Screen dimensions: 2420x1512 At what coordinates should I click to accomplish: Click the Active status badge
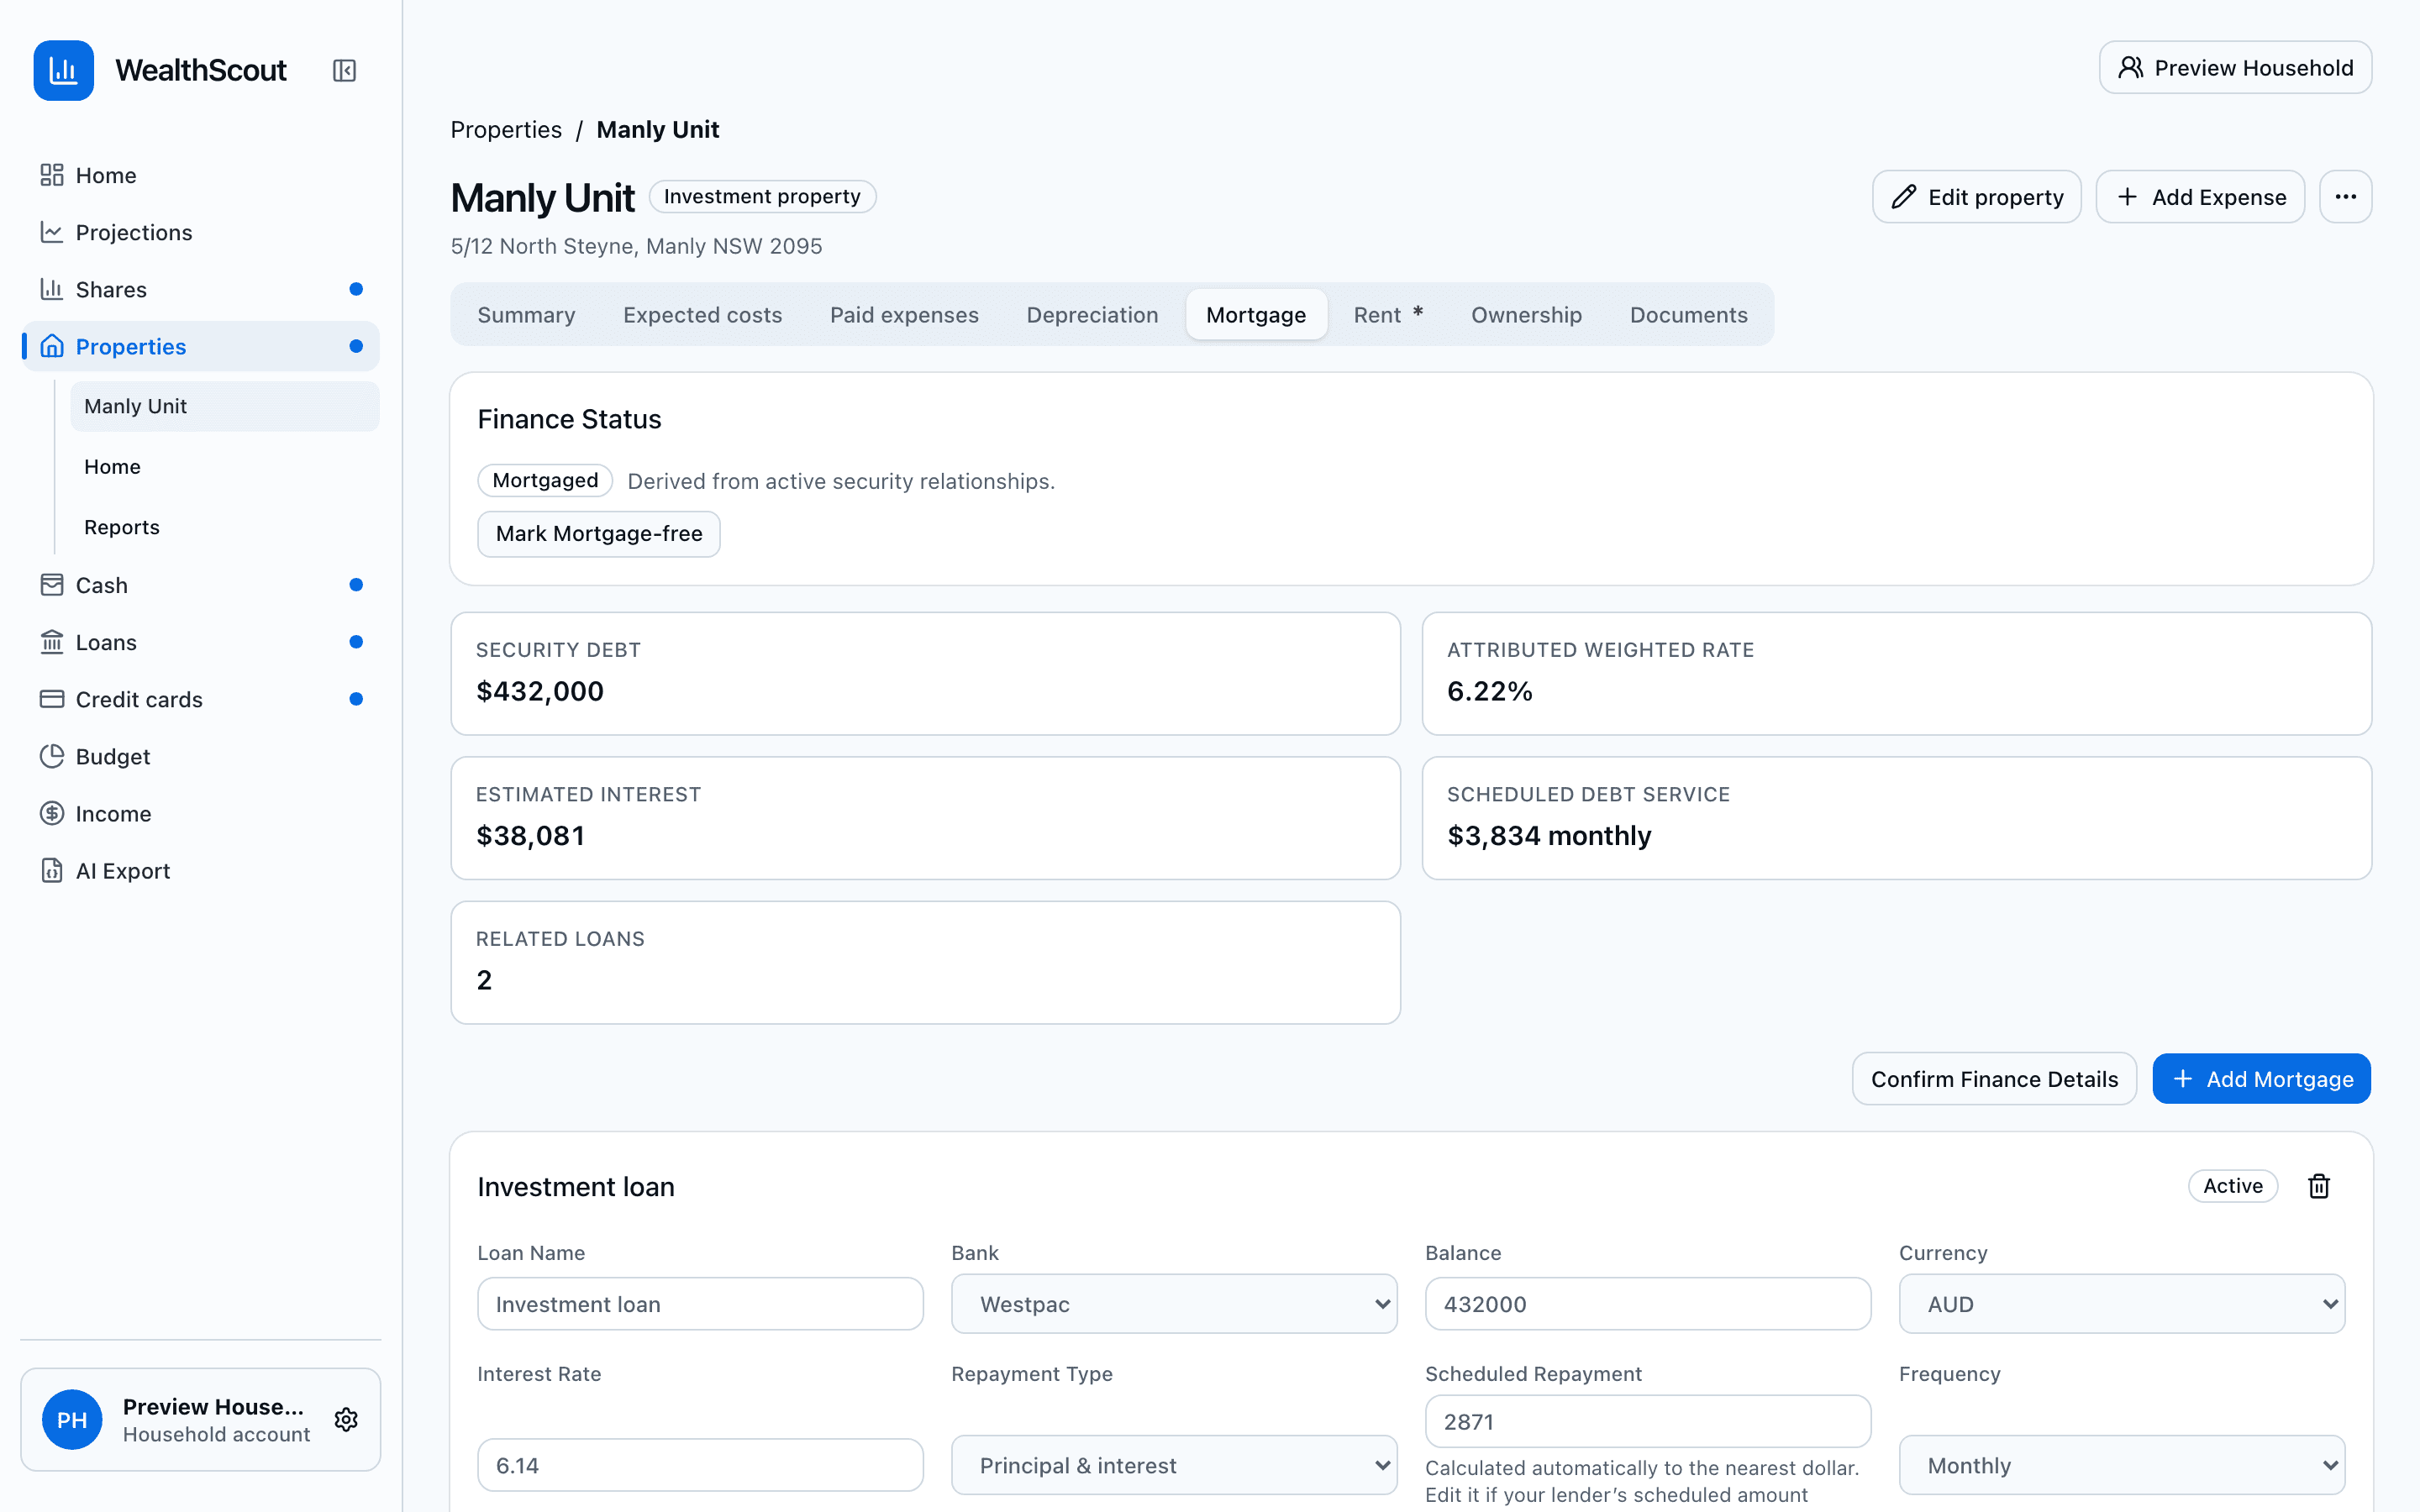coord(2233,1186)
